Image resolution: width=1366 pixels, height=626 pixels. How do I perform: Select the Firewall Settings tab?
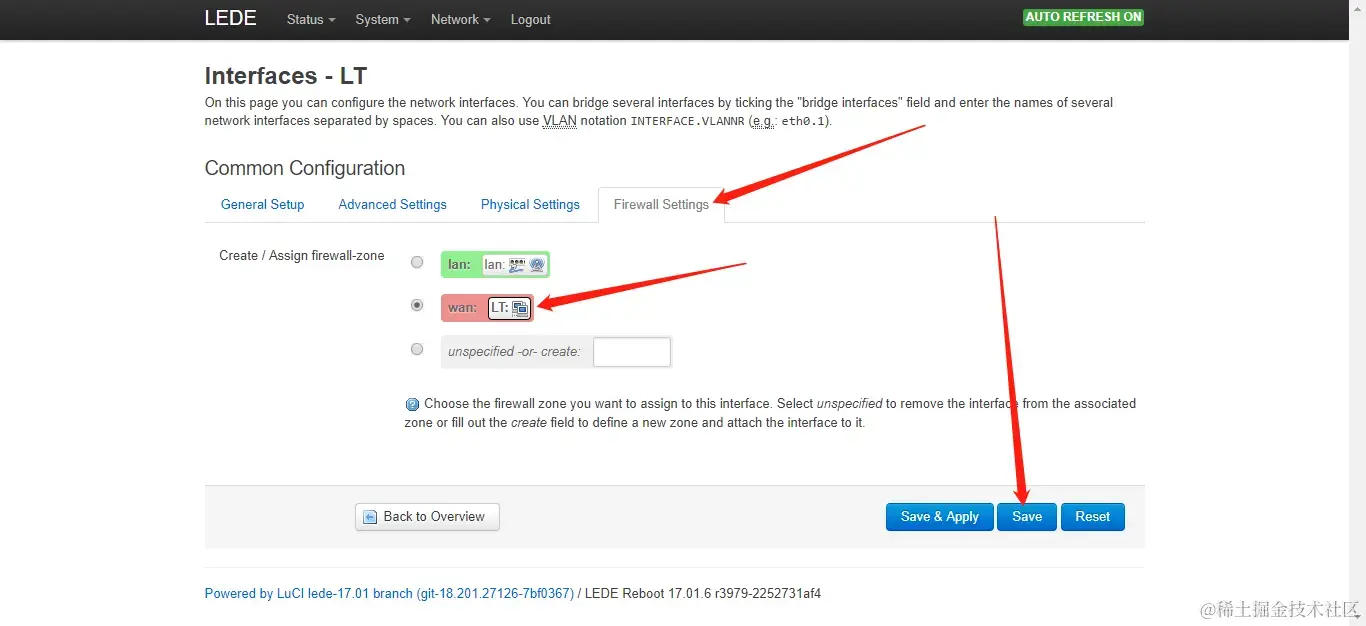pos(661,204)
